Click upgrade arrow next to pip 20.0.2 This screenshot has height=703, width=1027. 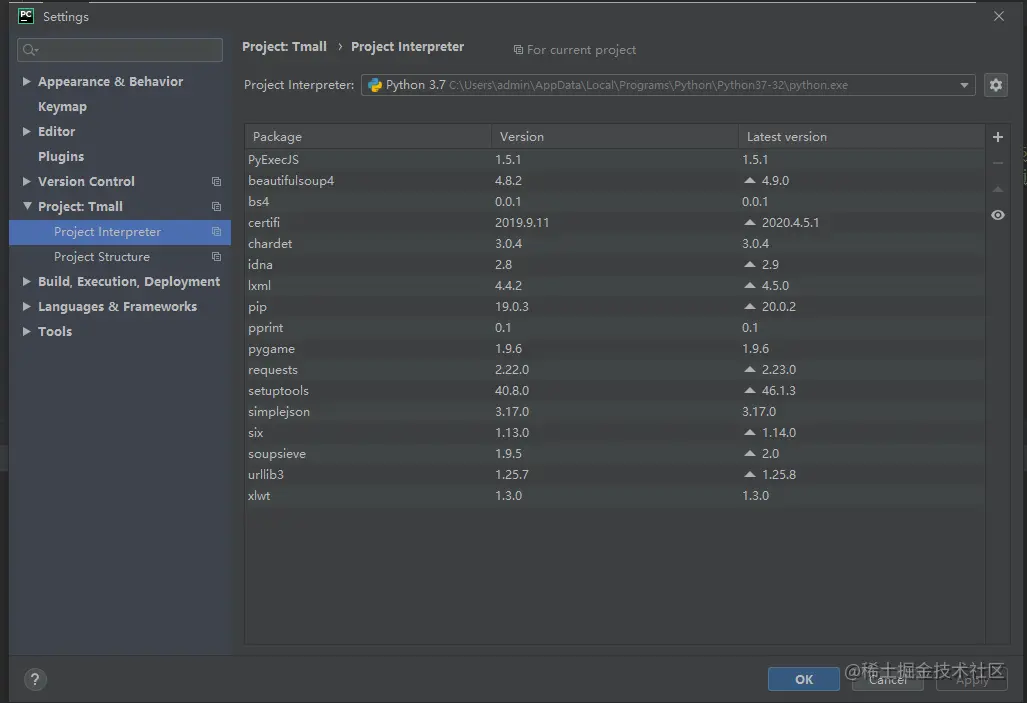(750, 307)
